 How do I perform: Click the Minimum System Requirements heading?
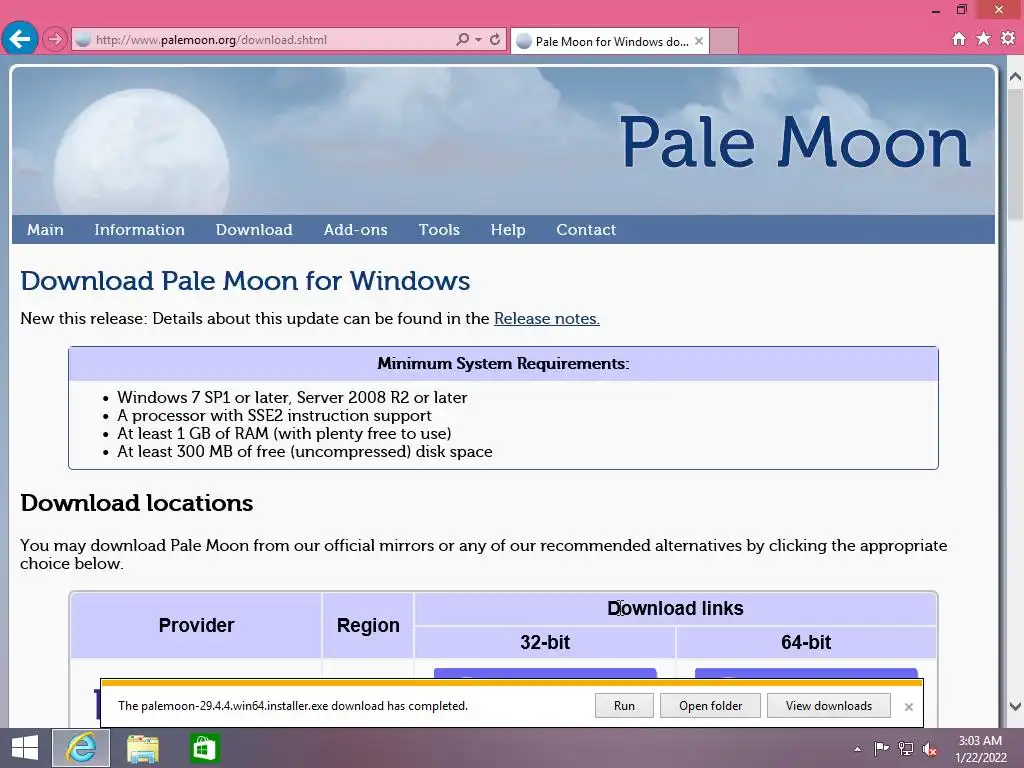click(503, 364)
